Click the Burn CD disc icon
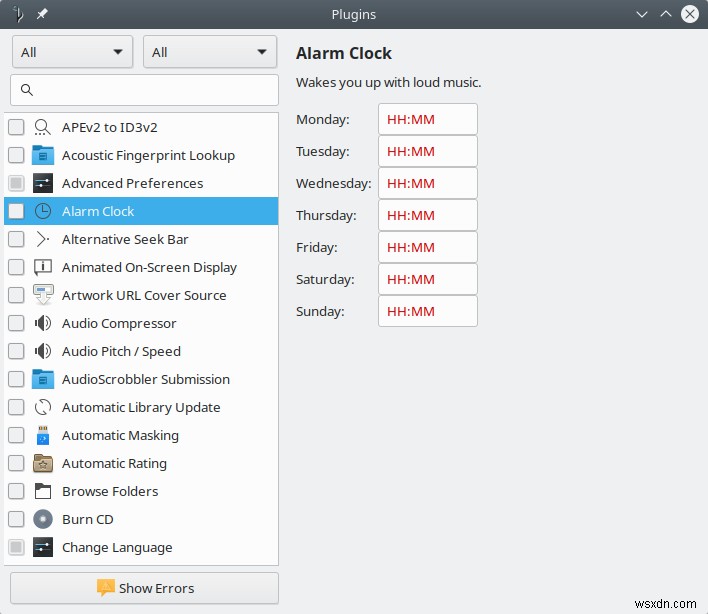 [x=42, y=519]
